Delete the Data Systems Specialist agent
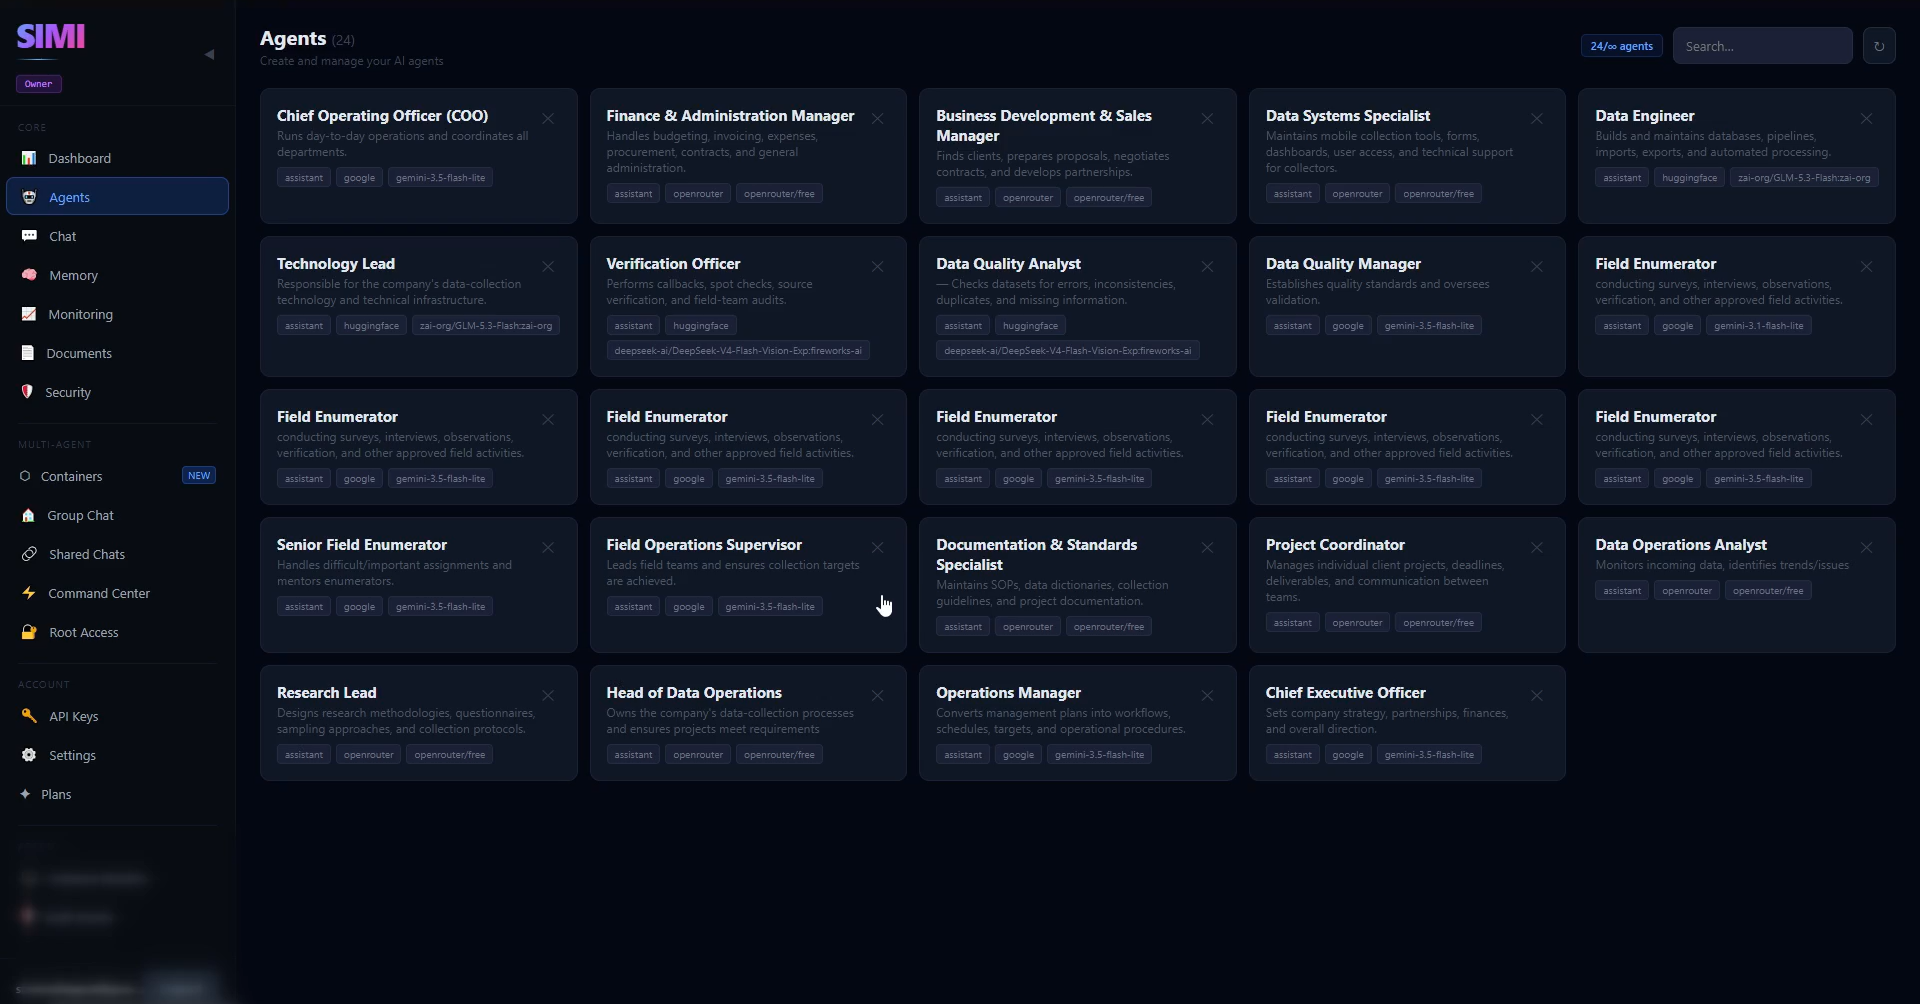The width and height of the screenshot is (1920, 1004). (x=1537, y=119)
